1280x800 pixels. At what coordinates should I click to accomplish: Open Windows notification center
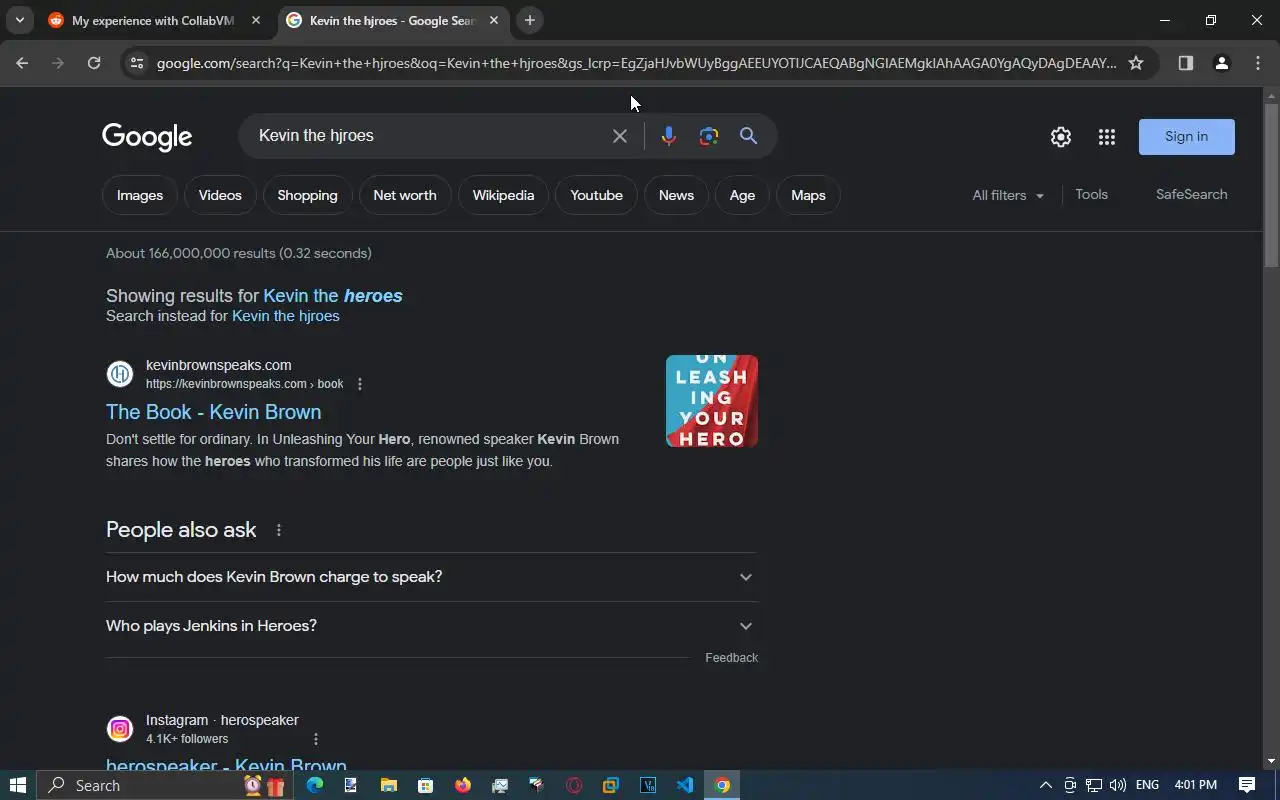pos(1247,785)
